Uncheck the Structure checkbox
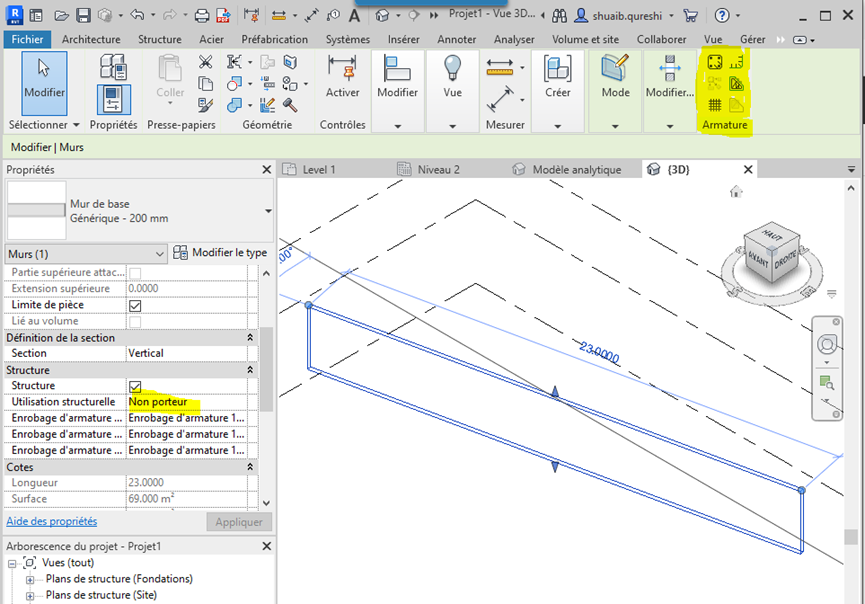The image size is (865, 604). pyautogui.click(x=135, y=386)
